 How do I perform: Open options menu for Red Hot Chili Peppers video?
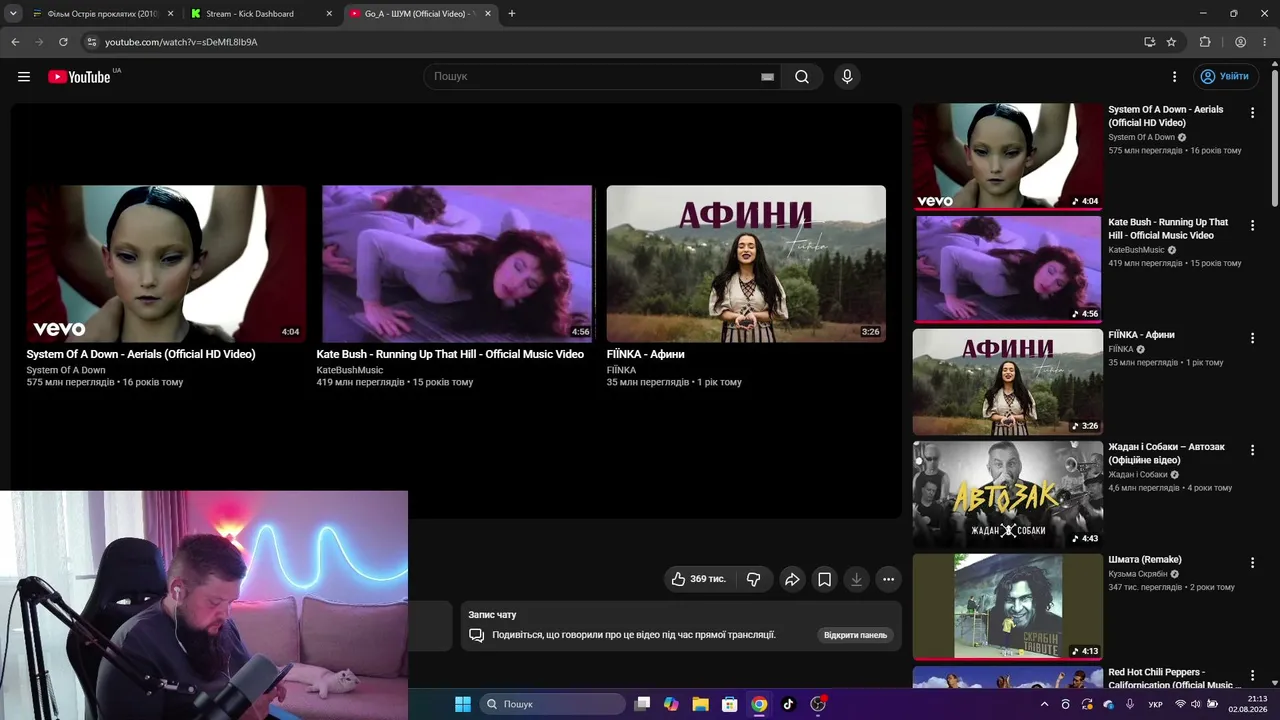click(x=1252, y=676)
